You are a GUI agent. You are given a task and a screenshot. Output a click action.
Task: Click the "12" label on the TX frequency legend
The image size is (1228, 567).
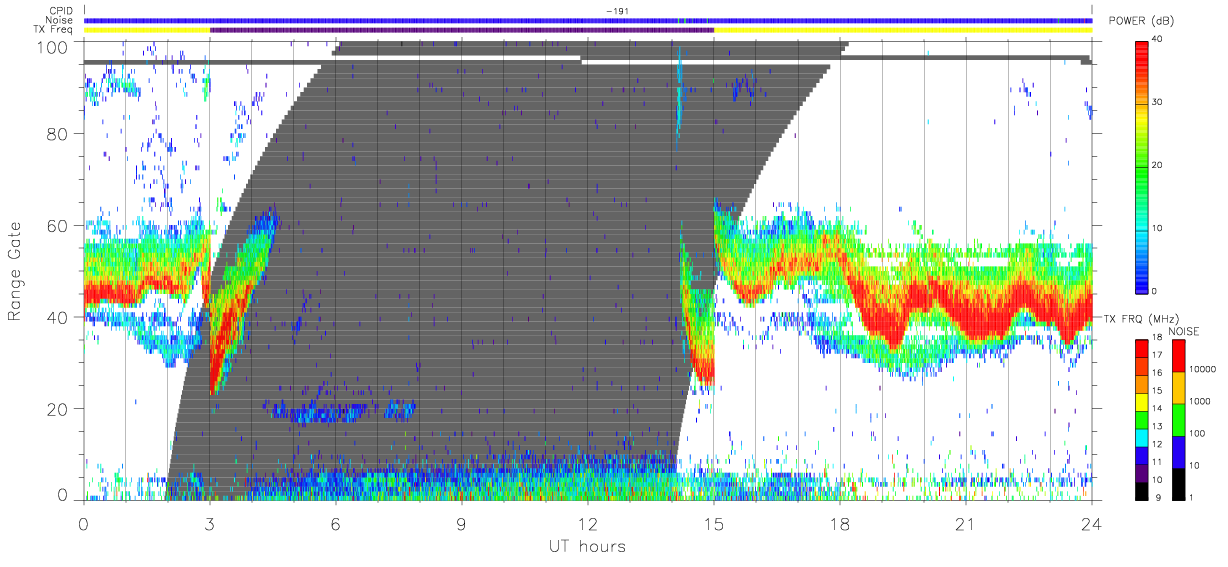coord(1158,444)
